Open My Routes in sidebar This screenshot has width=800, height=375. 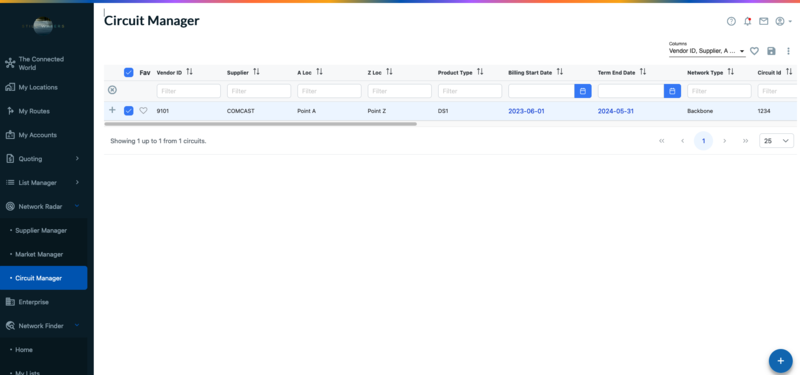[44, 111]
